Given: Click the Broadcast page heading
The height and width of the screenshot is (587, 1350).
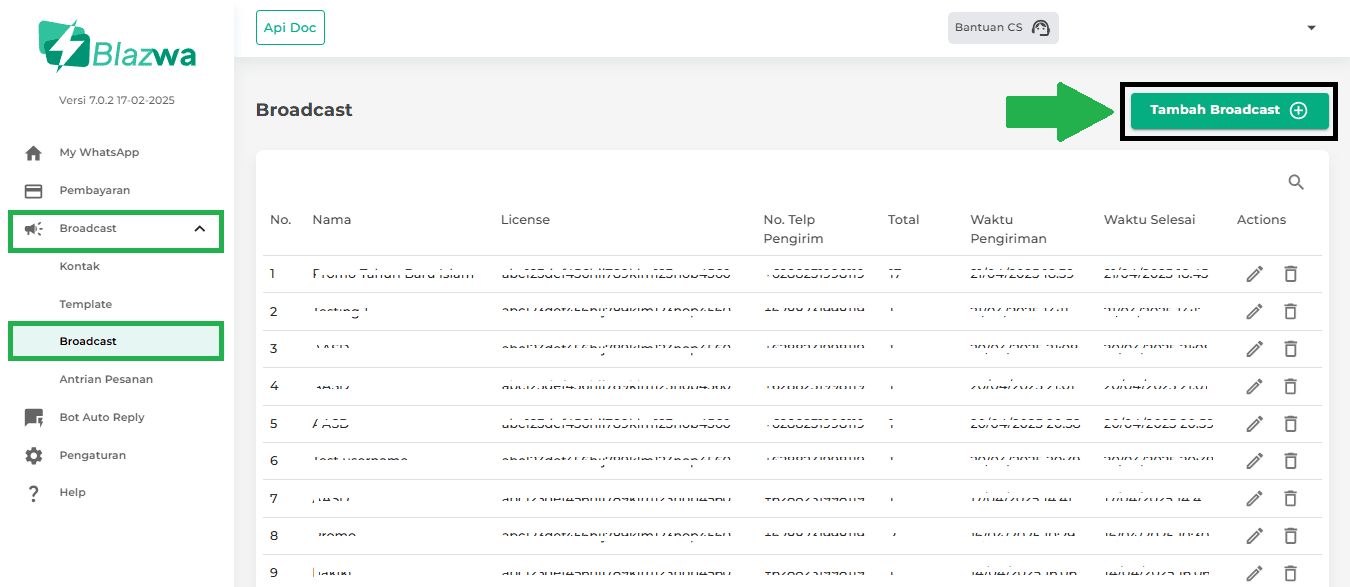Looking at the screenshot, I should click(x=304, y=110).
